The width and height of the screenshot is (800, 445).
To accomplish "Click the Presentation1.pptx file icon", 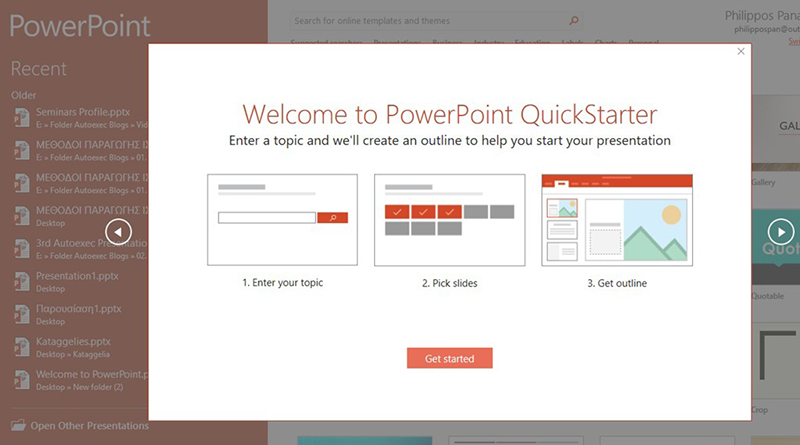I will 21,282.
